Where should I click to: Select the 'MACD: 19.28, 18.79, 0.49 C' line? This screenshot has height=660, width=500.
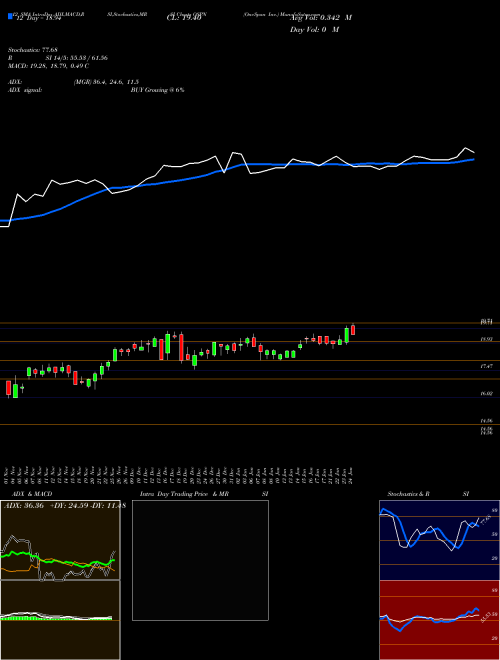coord(48,66)
